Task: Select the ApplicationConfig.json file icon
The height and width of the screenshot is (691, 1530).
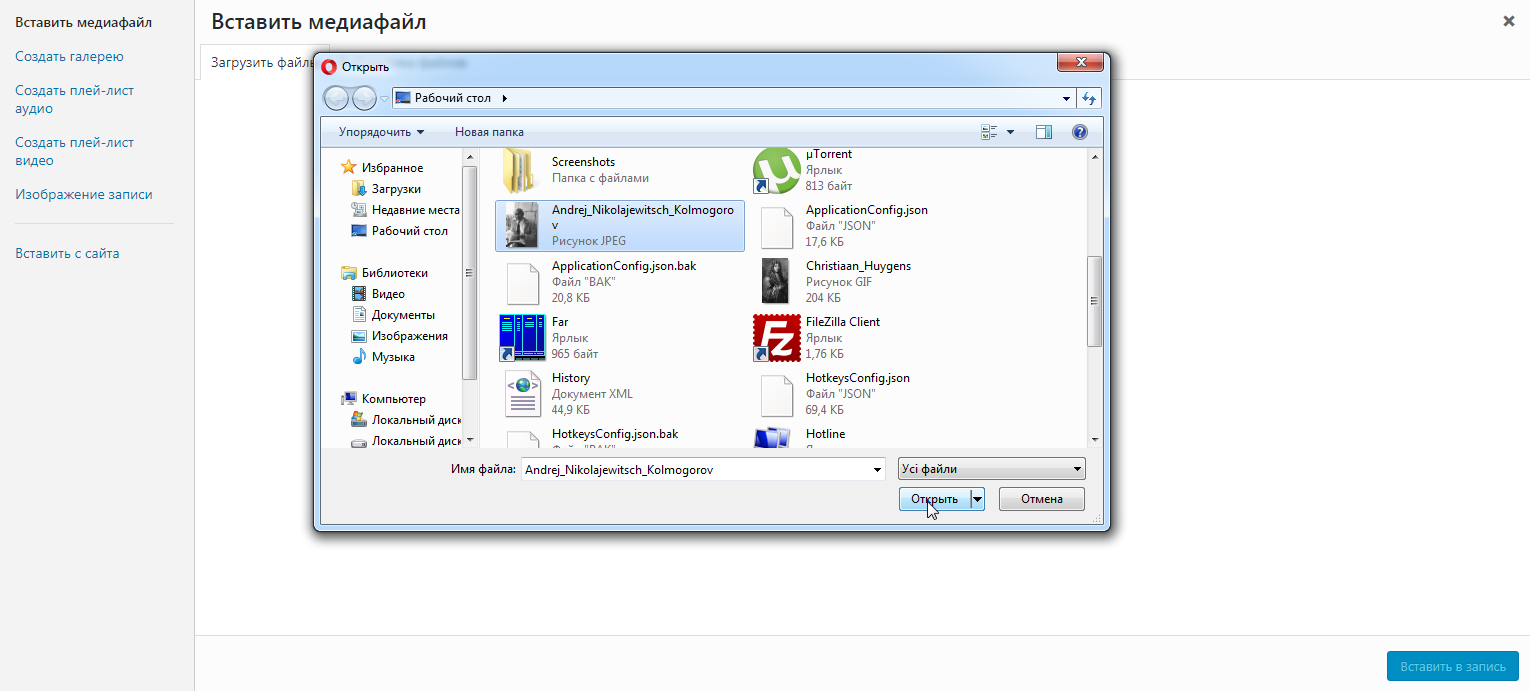Action: [x=776, y=226]
